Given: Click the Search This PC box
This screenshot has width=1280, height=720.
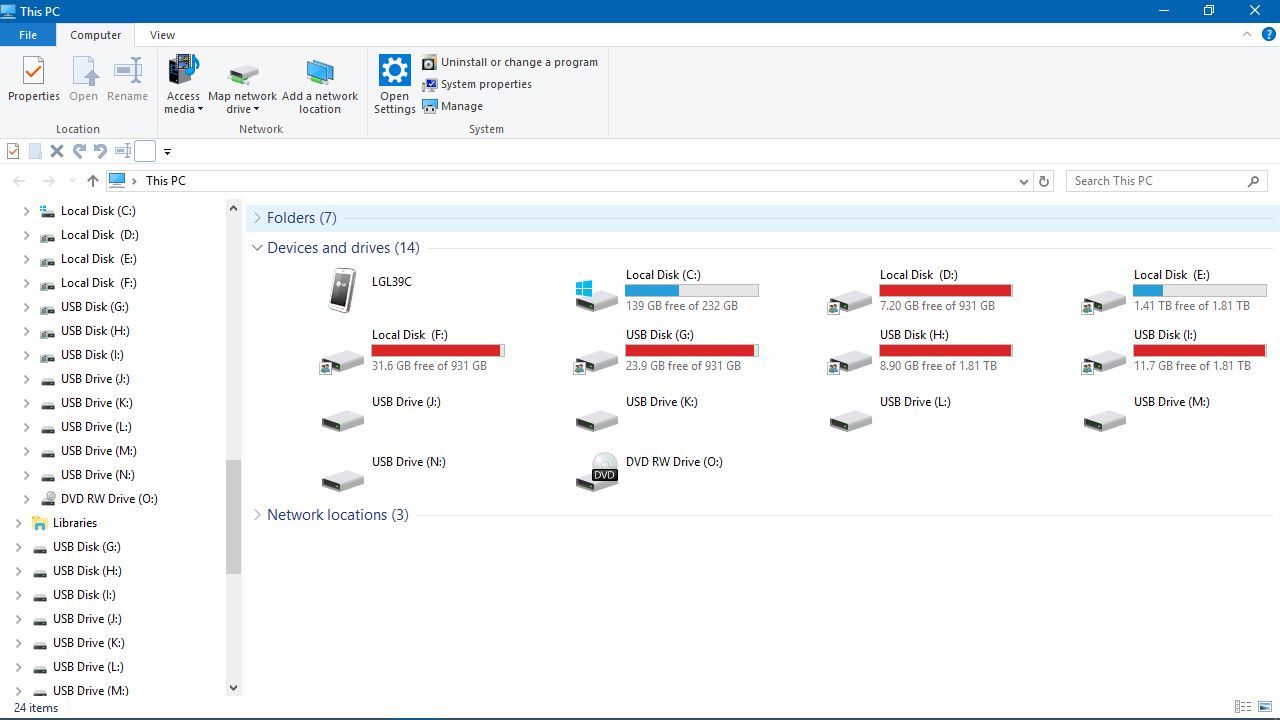Looking at the screenshot, I should pos(1166,181).
